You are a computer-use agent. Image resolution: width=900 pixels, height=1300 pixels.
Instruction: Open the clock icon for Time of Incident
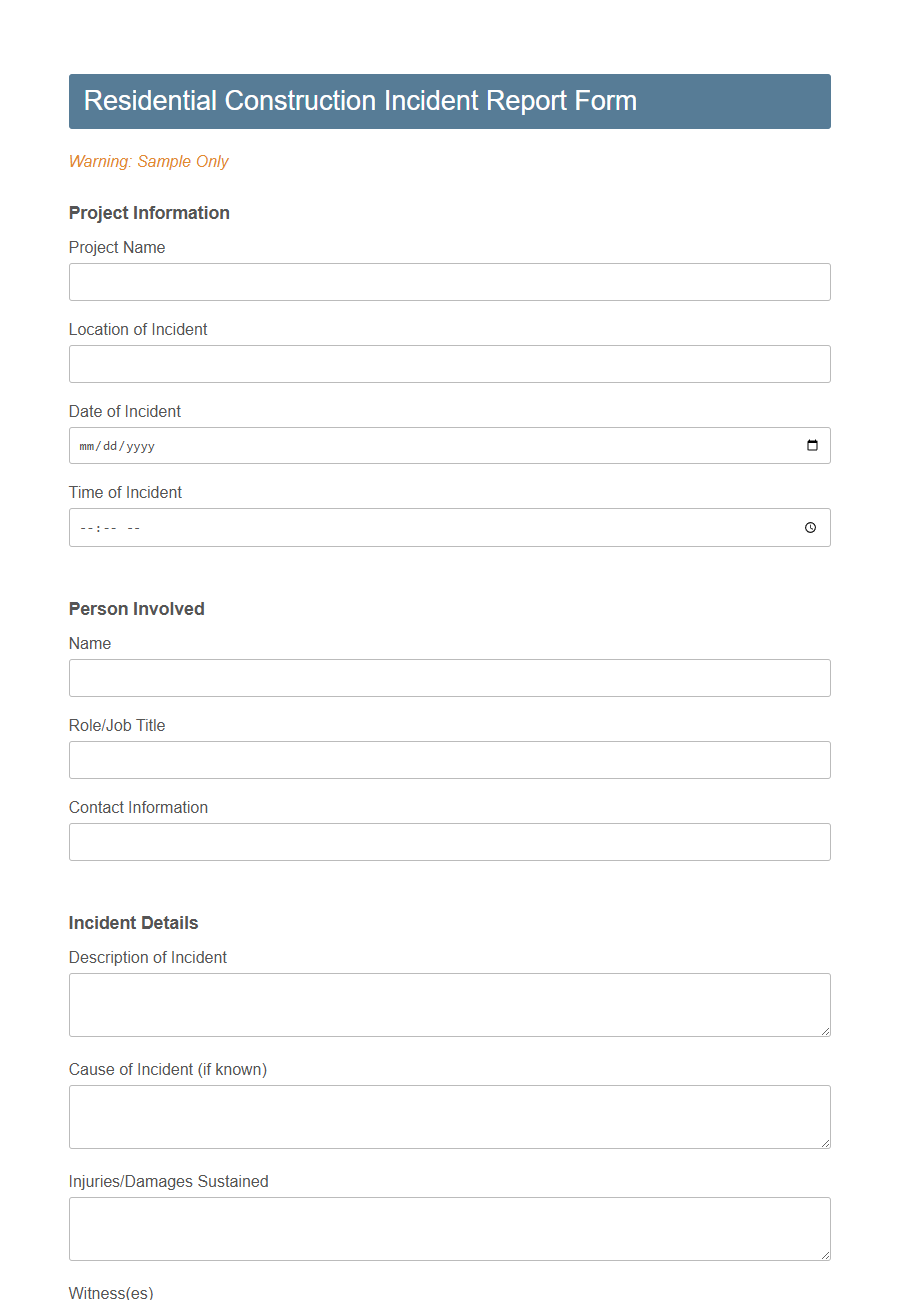(810, 527)
